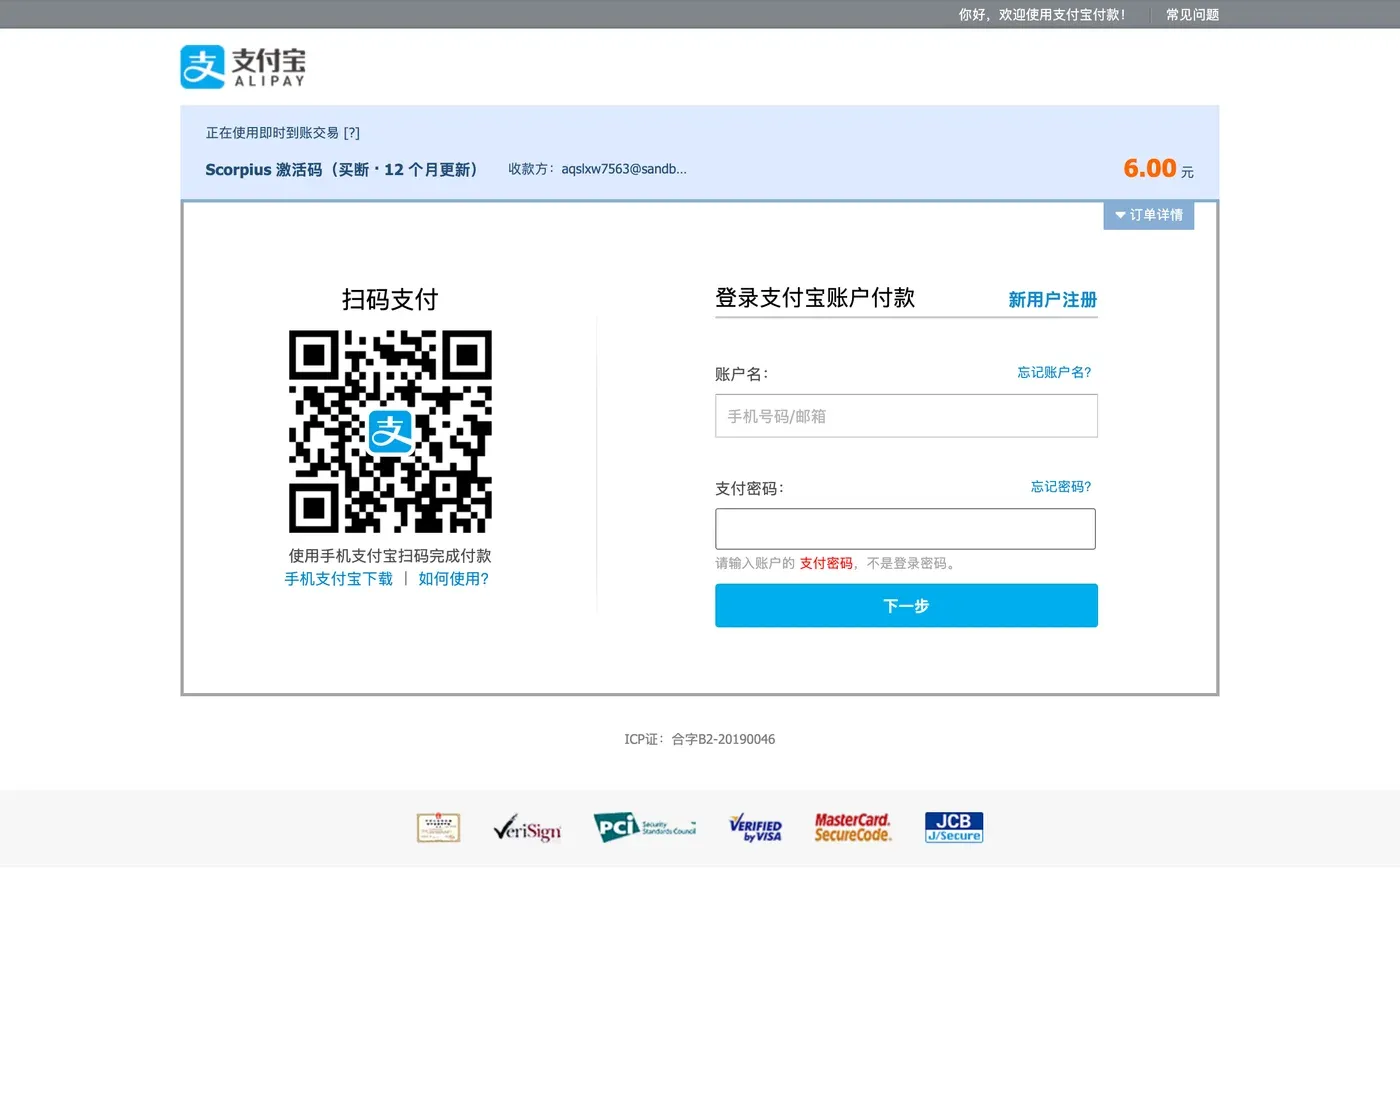Click the JCB J/Secure badge
Viewport: 1400px width, 1094px height.
(x=954, y=828)
